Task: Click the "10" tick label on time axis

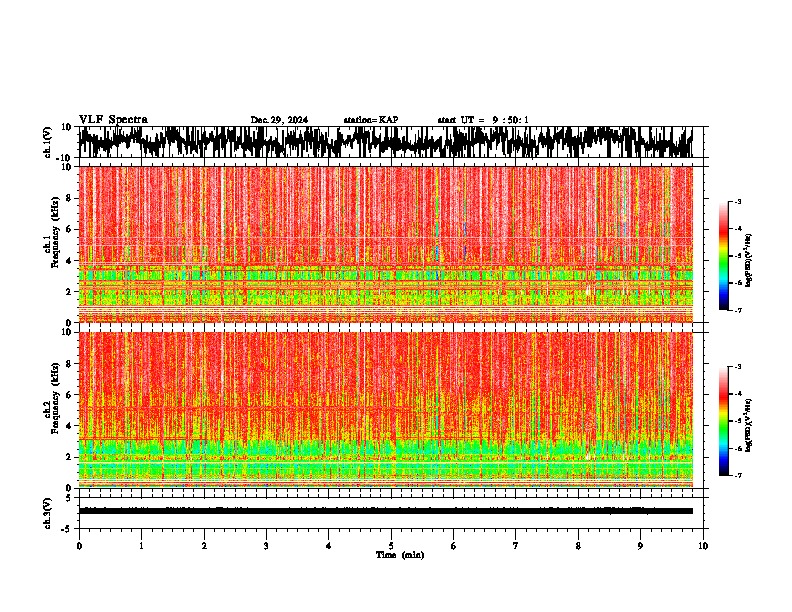Action: point(703,546)
